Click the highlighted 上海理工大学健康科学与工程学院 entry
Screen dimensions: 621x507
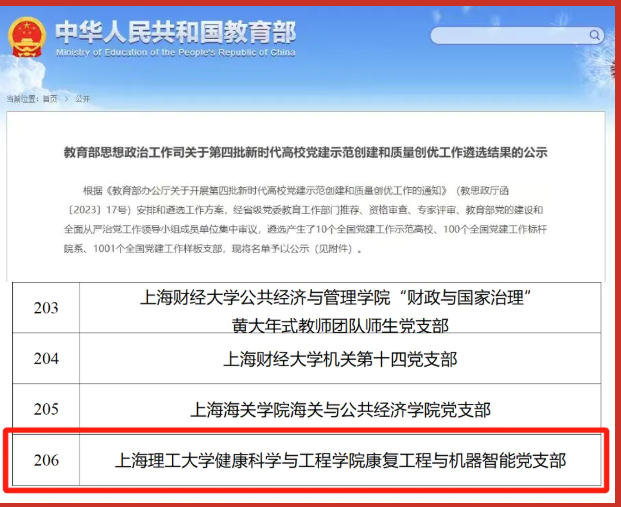[340, 461]
